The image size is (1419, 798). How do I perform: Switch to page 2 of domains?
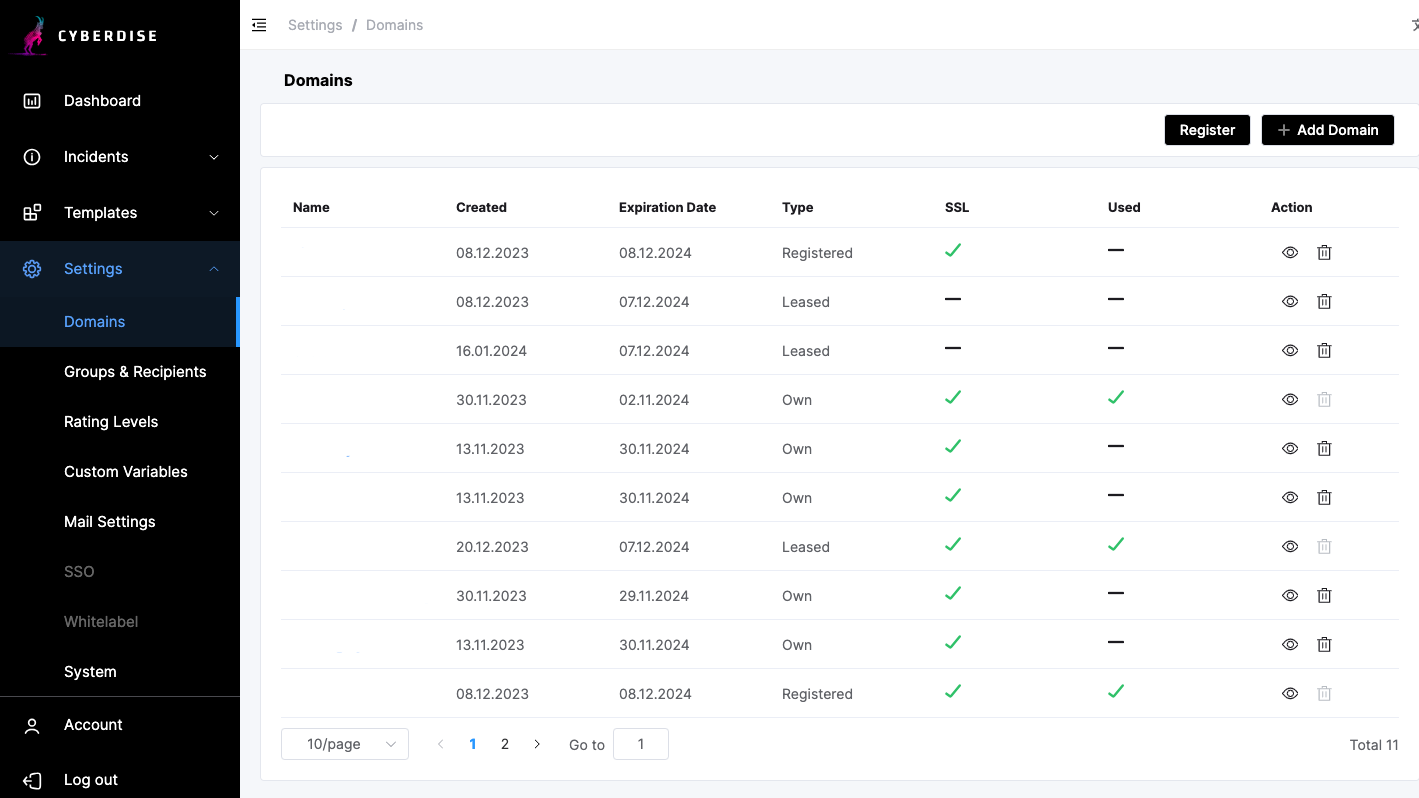tap(505, 744)
